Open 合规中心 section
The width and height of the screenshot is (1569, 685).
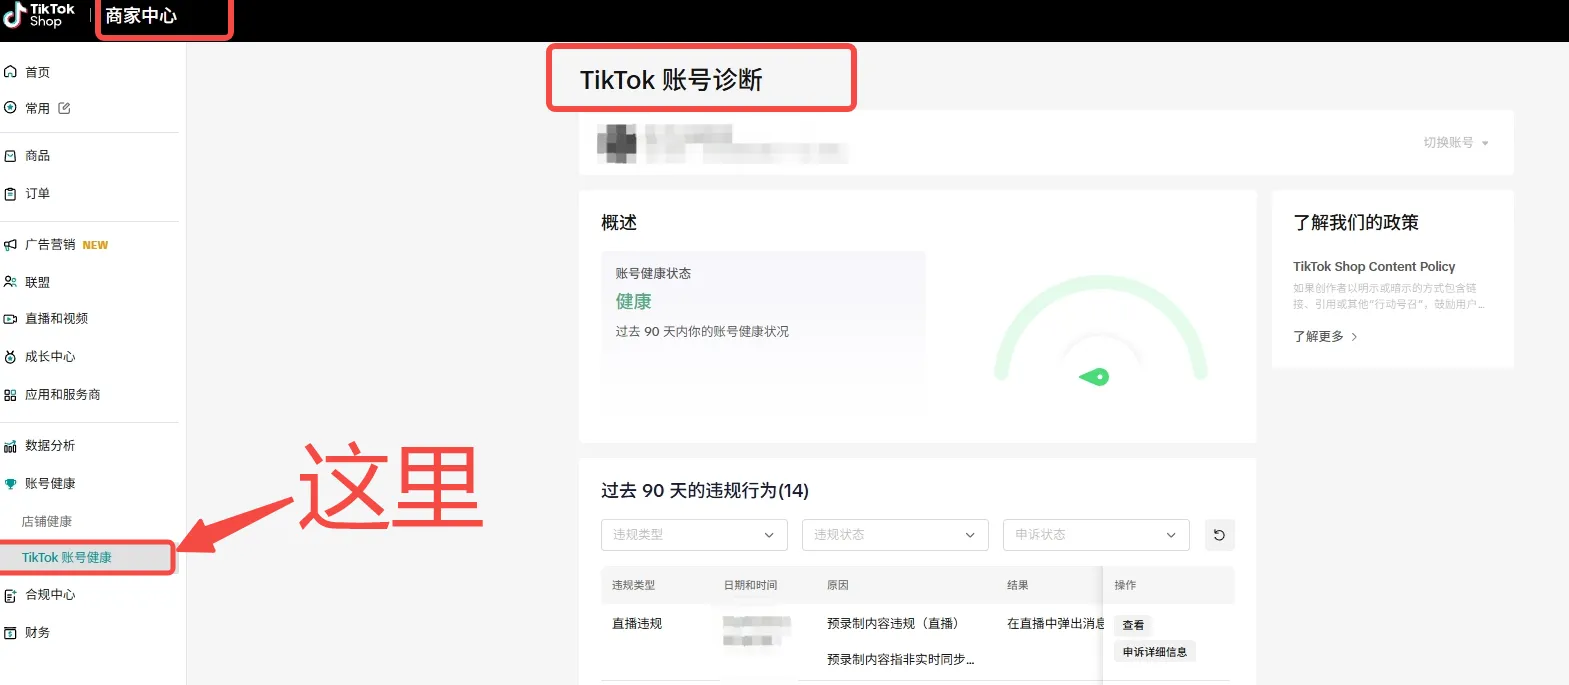coord(50,595)
